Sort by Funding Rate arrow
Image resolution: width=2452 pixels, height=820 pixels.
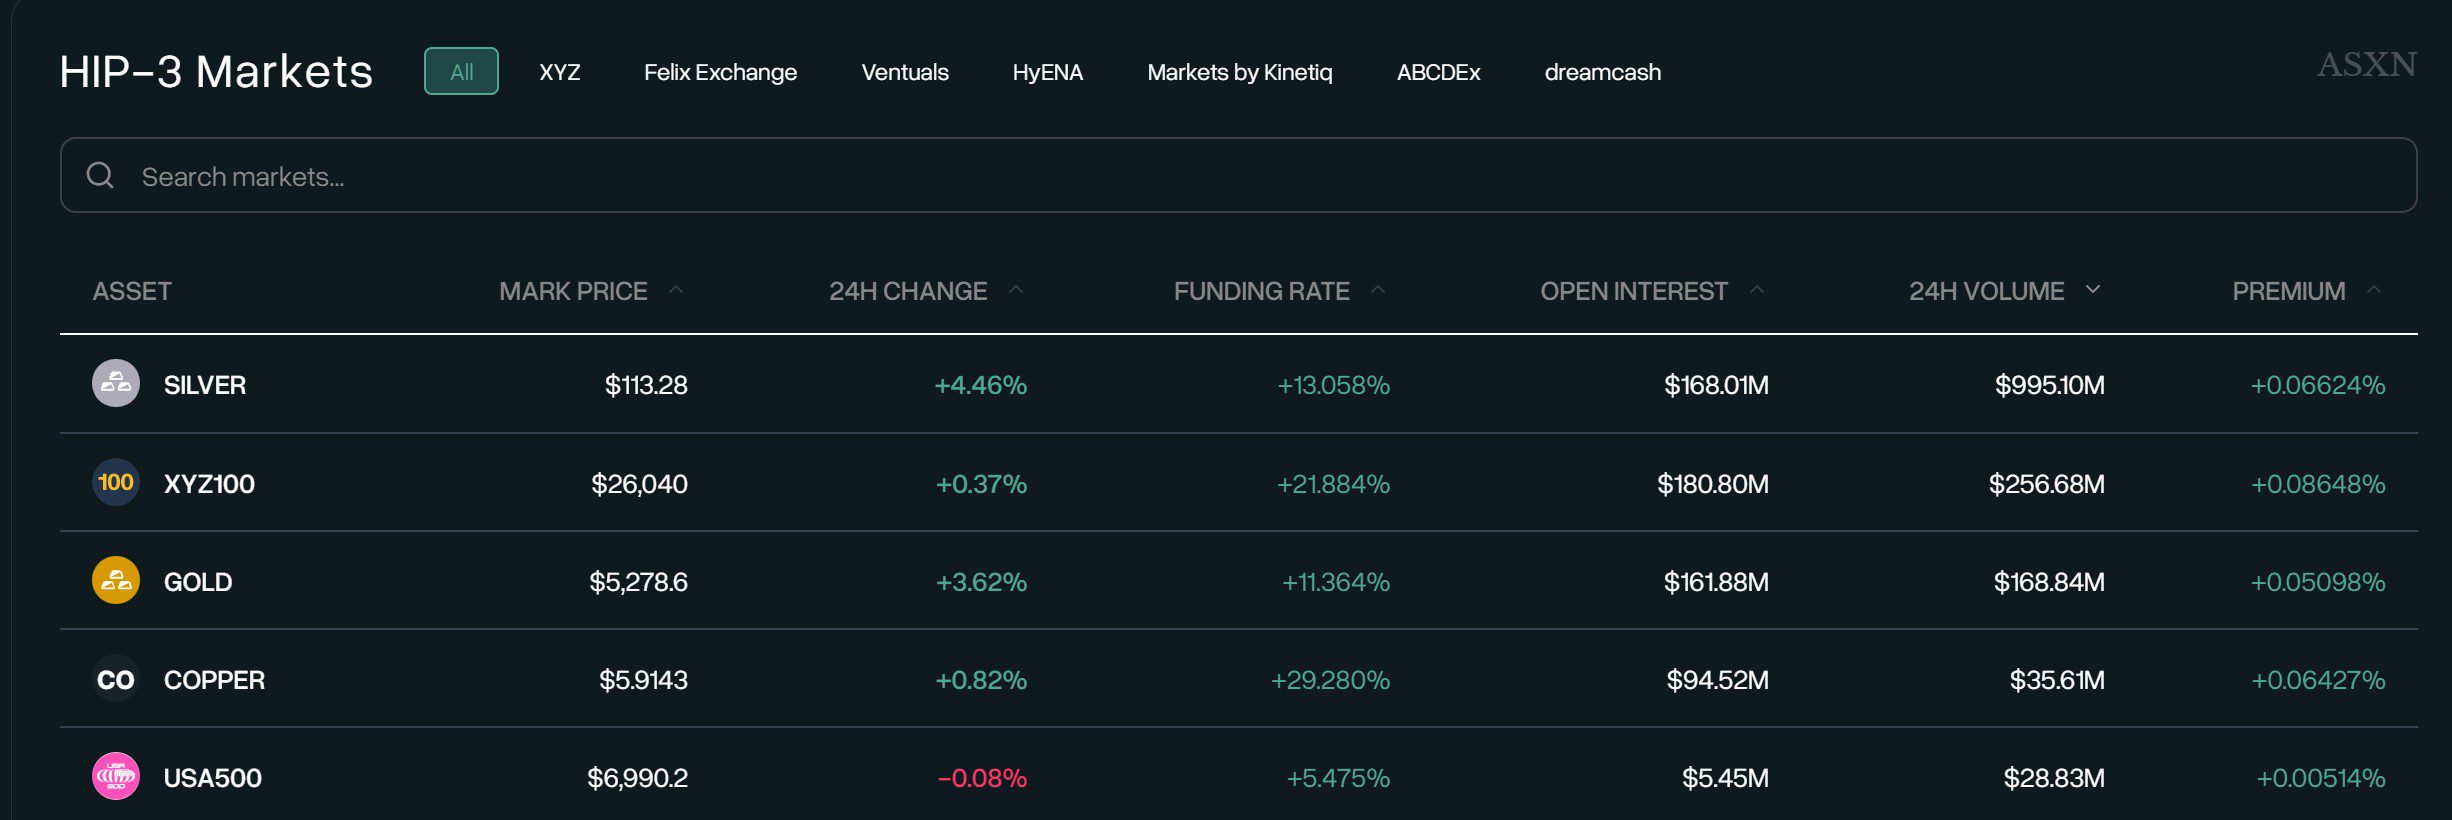[x=1378, y=290]
